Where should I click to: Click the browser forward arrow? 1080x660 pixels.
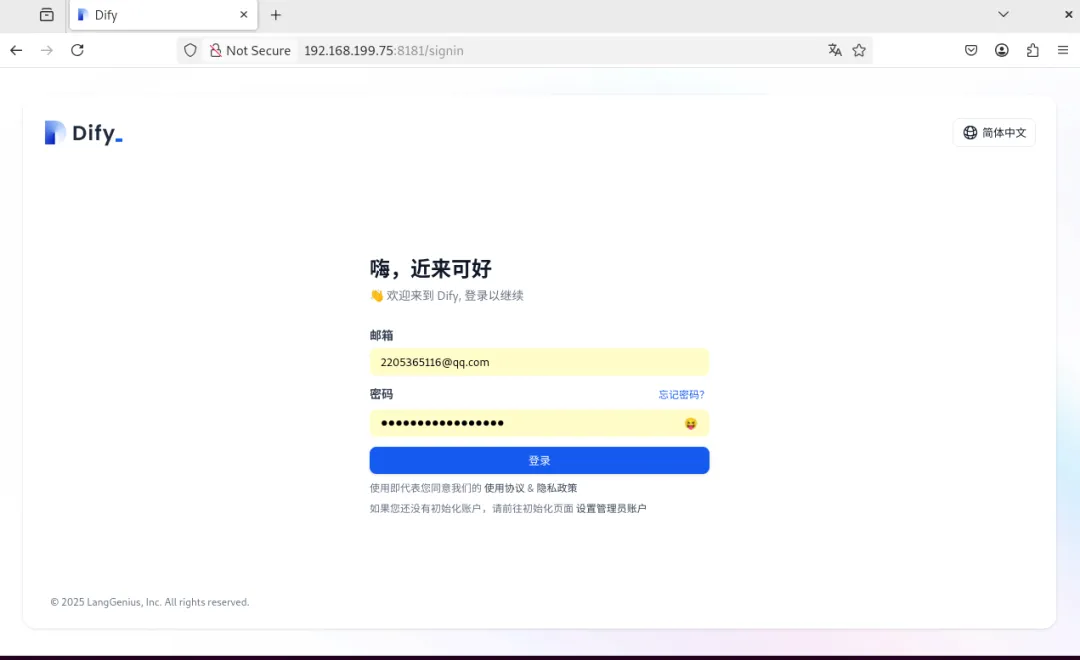click(47, 50)
